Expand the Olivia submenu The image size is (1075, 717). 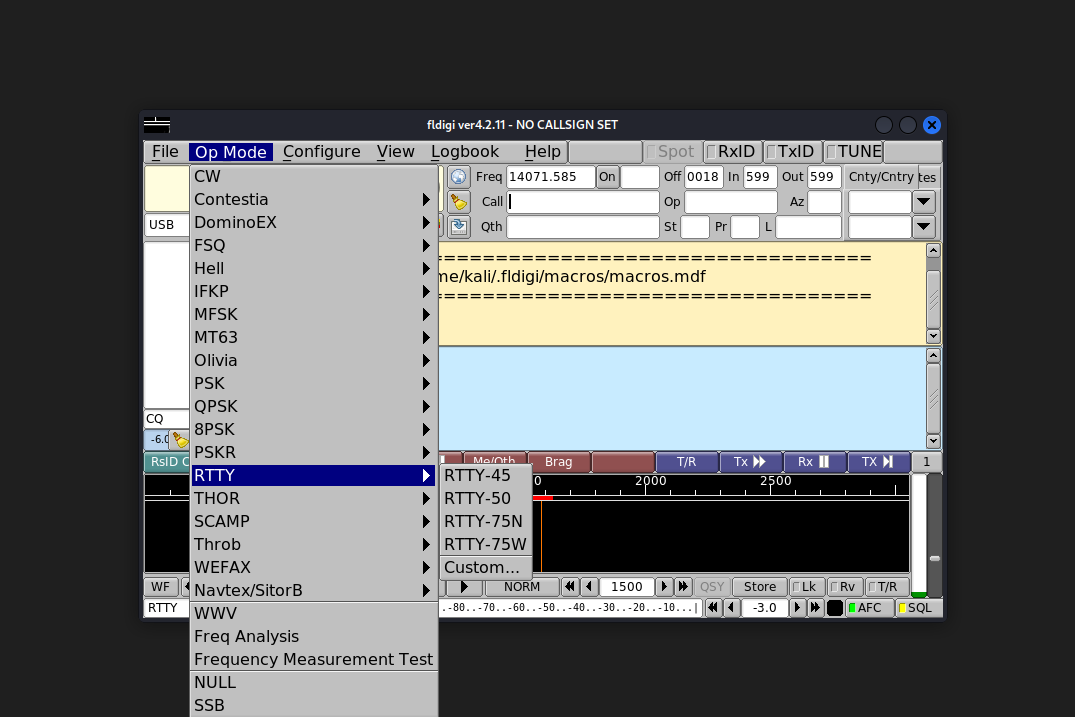click(314, 361)
